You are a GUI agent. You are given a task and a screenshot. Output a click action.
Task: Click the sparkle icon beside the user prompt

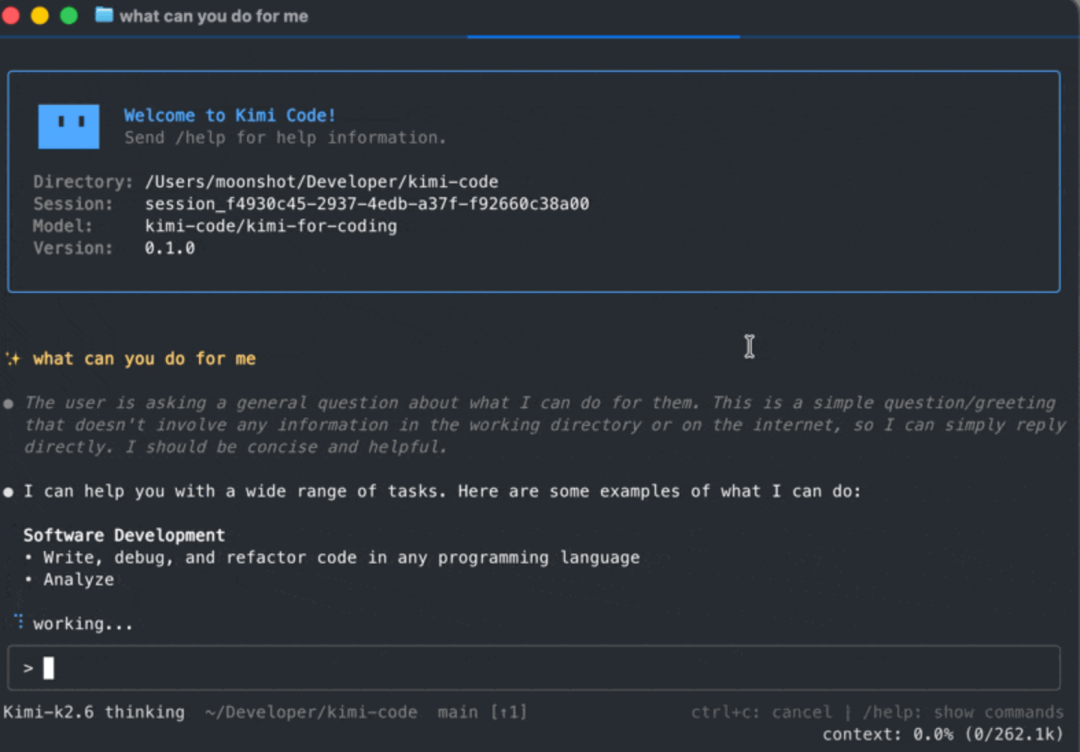pos(13,359)
